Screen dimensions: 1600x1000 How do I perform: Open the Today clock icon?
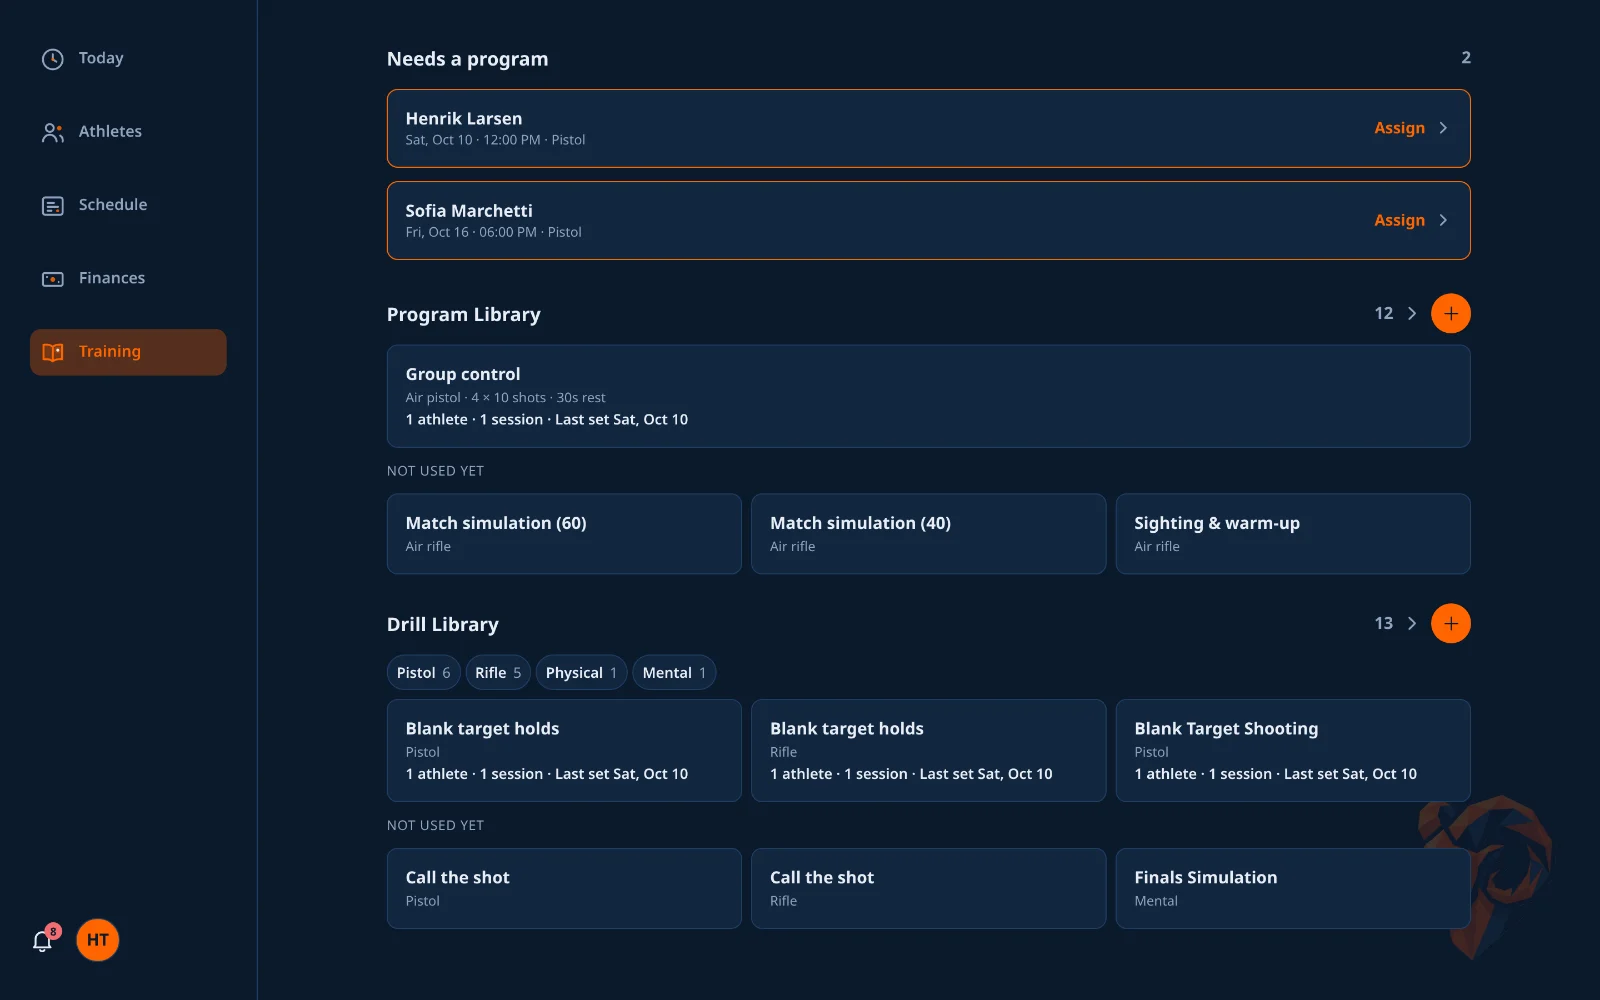(x=53, y=59)
